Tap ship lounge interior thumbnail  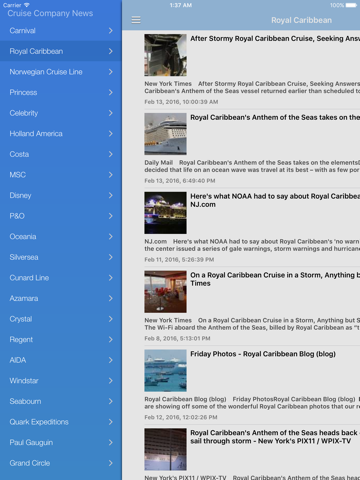(165, 292)
